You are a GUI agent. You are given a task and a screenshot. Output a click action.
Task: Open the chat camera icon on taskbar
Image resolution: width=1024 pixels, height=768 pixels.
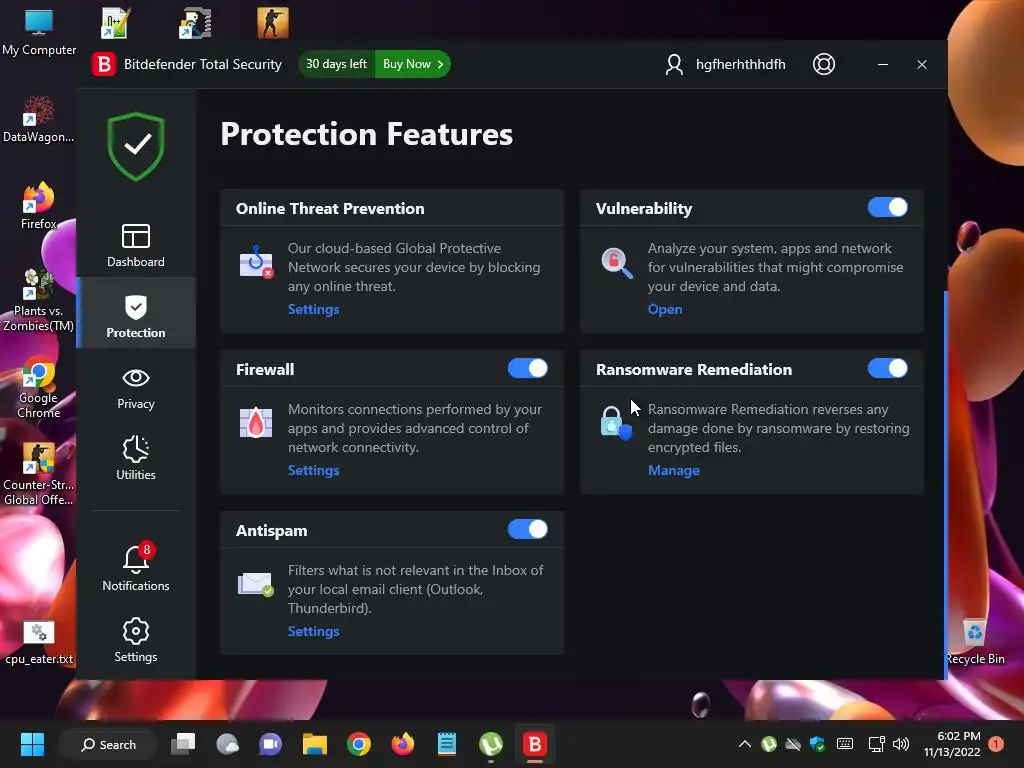coord(270,744)
